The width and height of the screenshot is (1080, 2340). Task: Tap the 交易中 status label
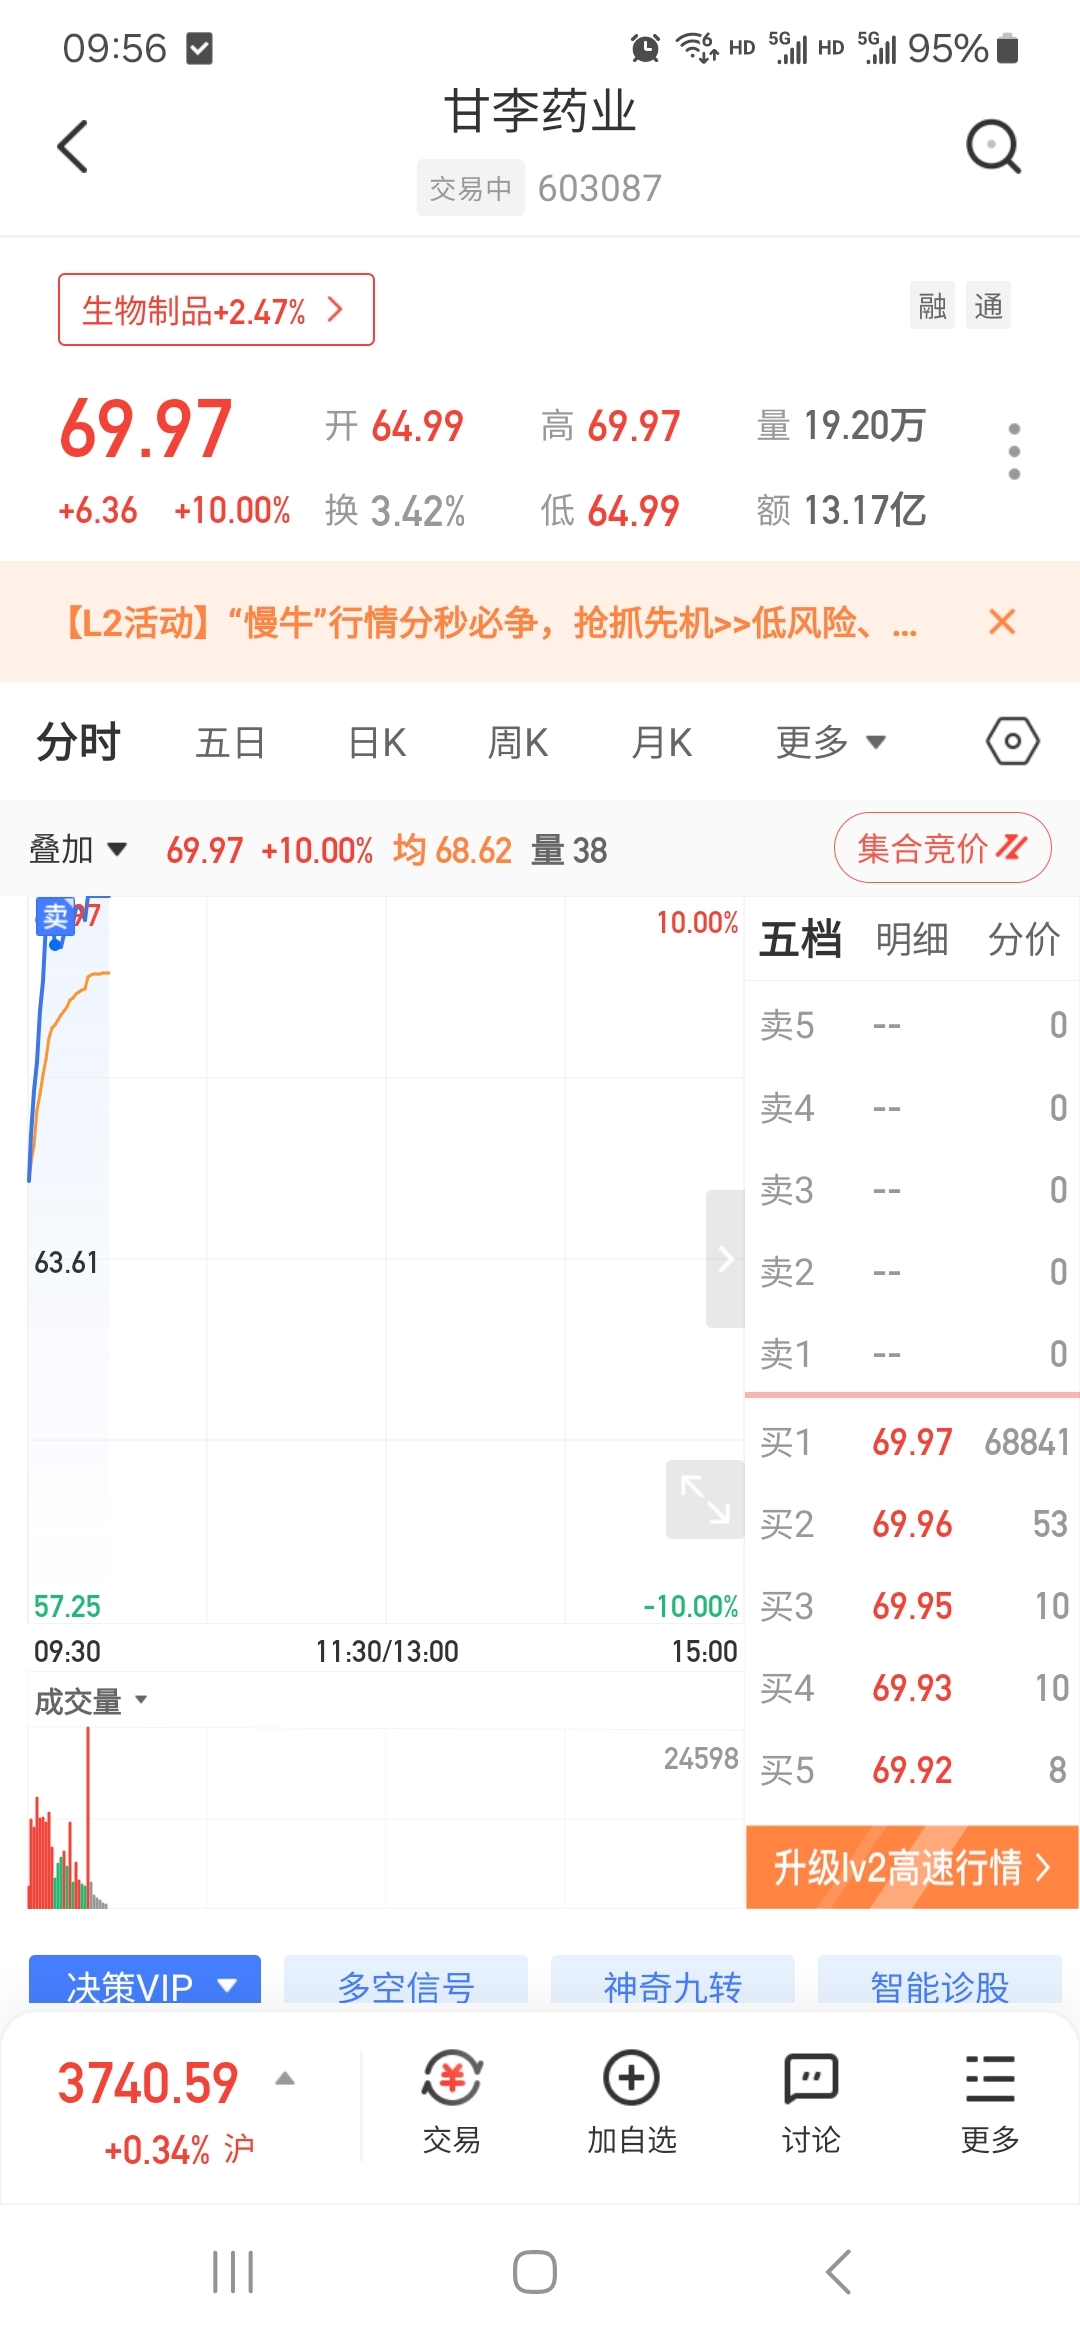471,188
